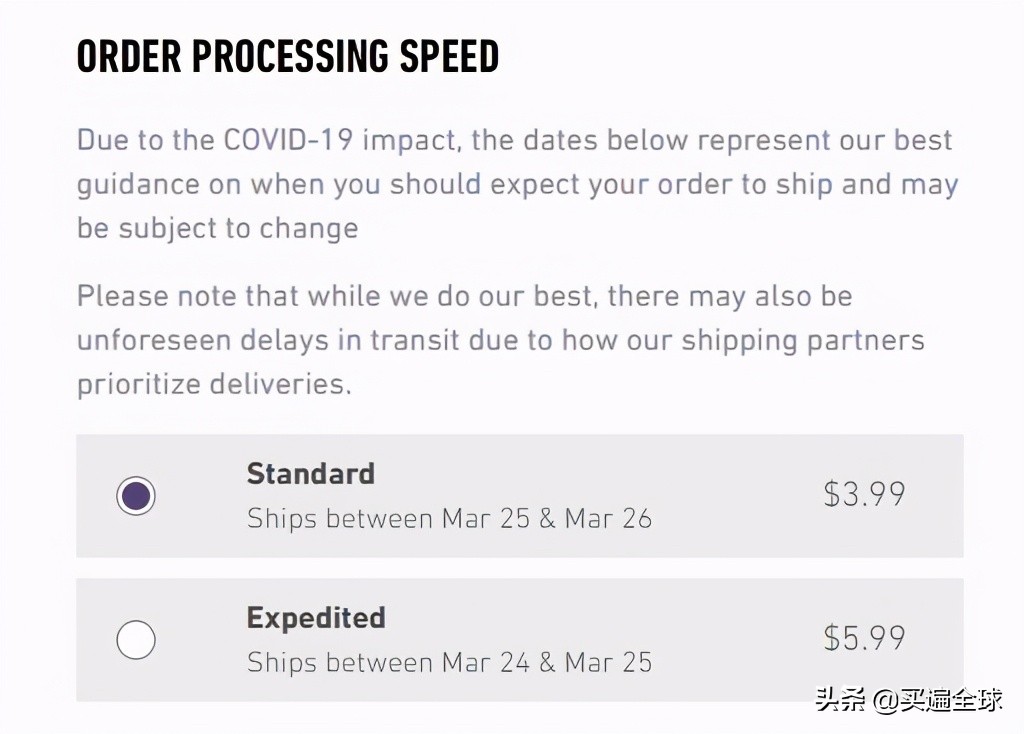Select the Standard shipping radio button

pyautogui.click(x=136, y=496)
